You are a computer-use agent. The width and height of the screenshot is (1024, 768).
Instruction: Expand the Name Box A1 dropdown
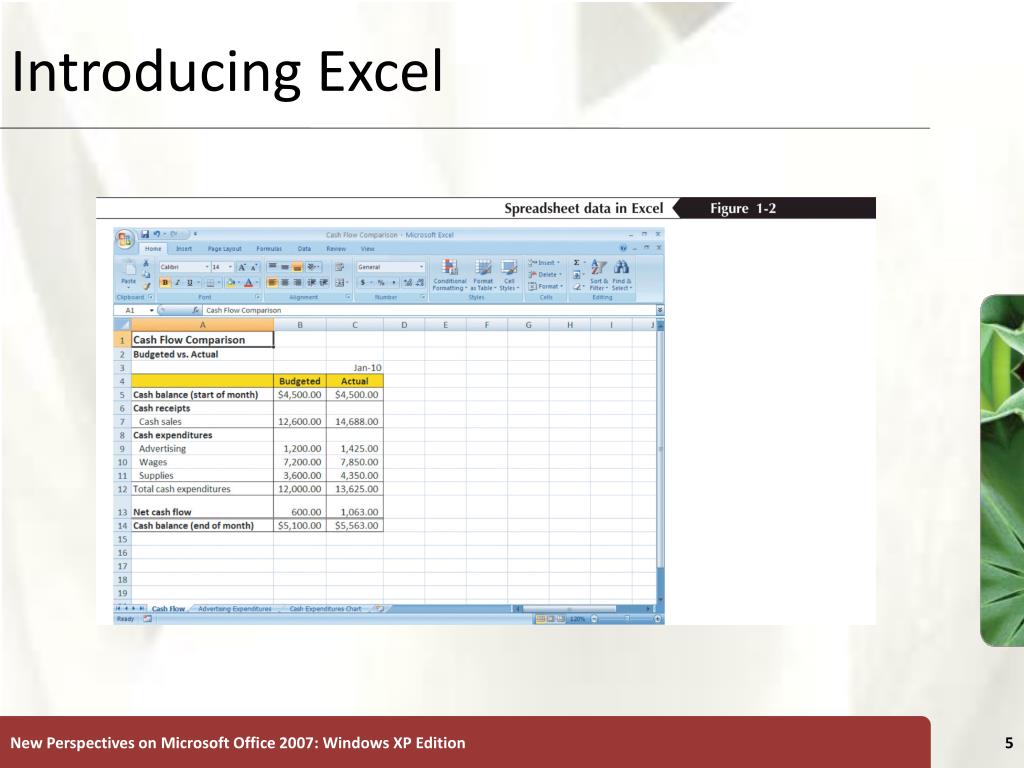[152, 310]
